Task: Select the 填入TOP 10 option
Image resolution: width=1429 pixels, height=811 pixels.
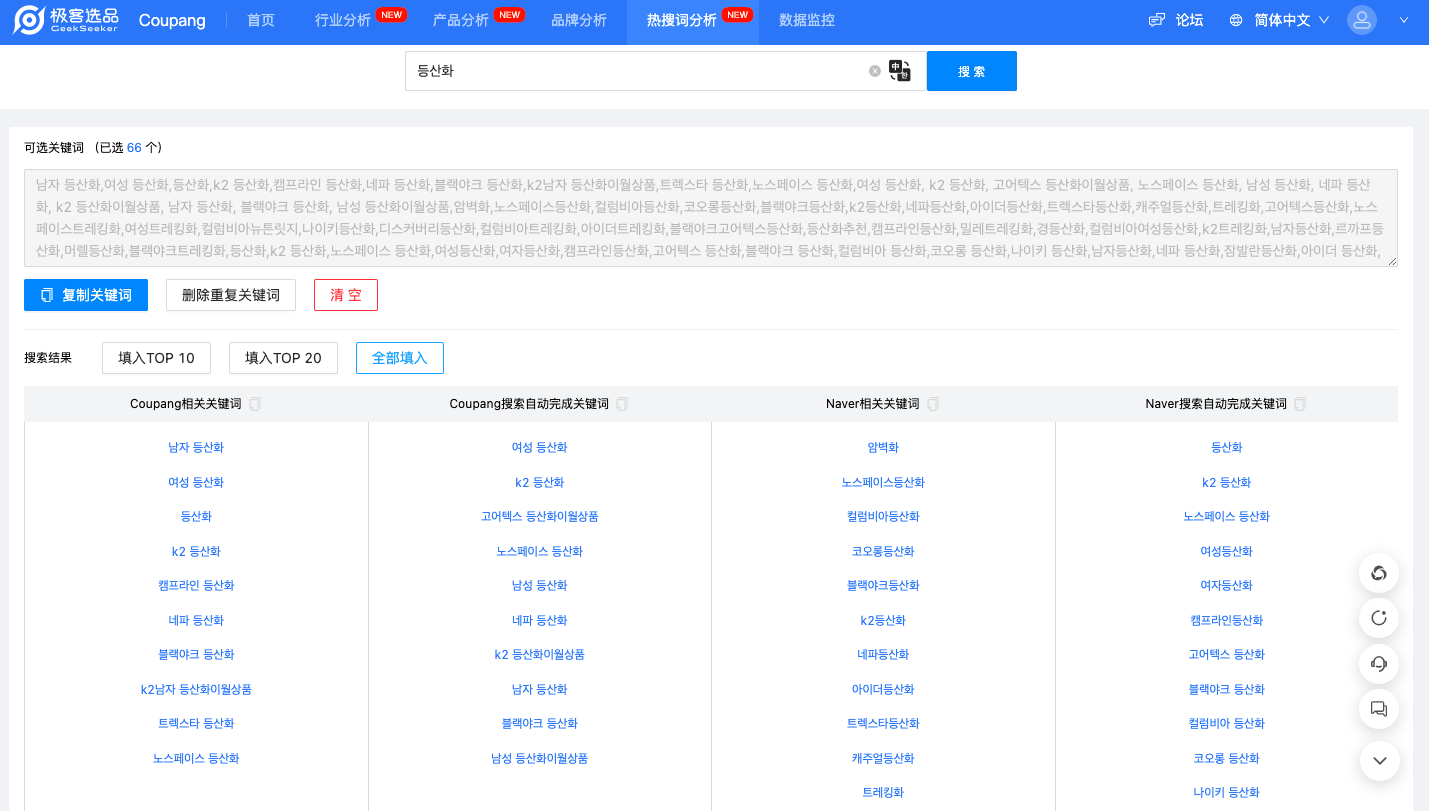Action: coord(156,358)
